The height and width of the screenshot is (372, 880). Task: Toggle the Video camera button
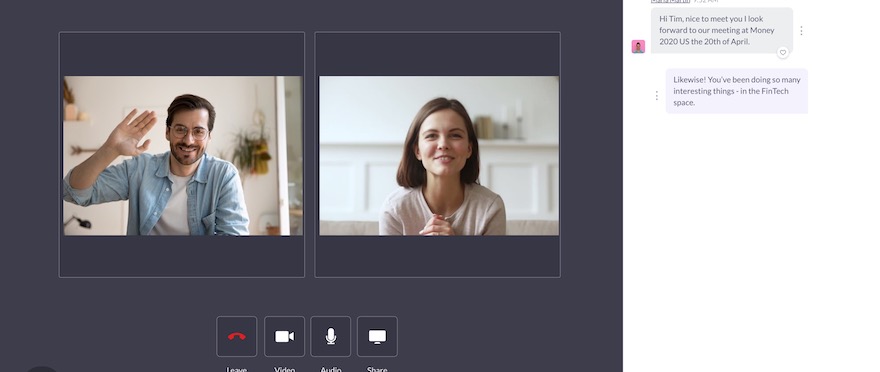click(x=285, y=337)
